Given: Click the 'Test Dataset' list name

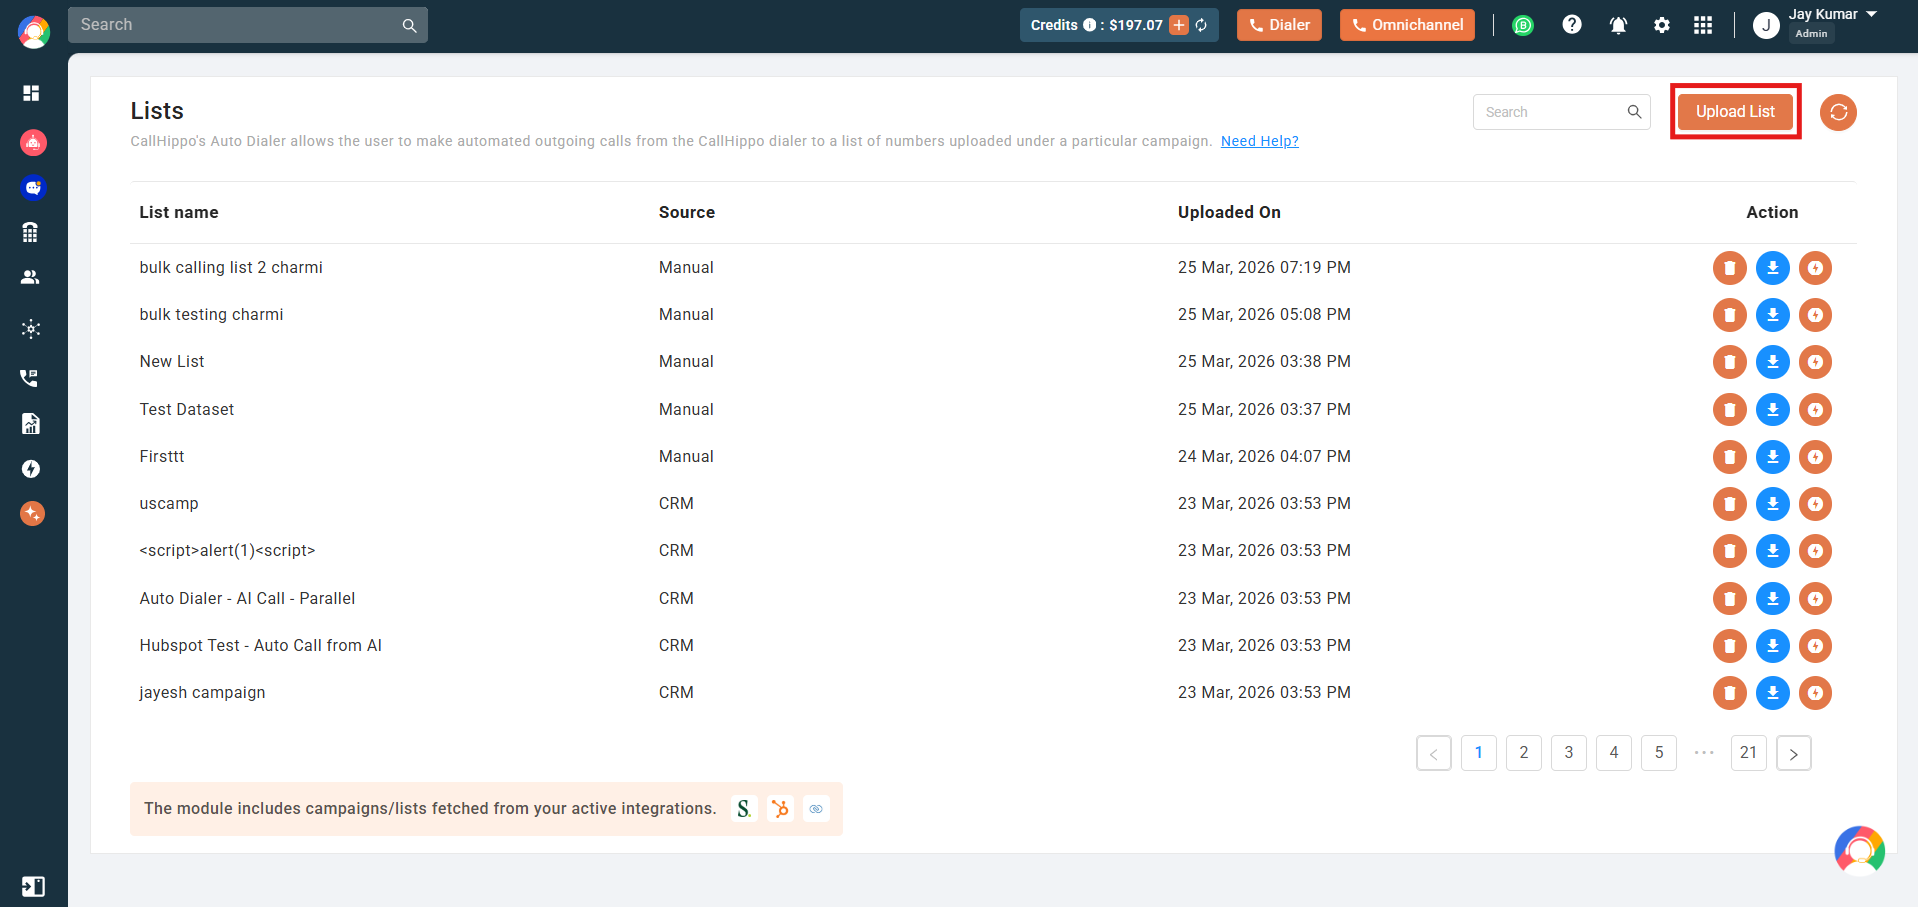Looking at the screenshot, I should tap(187, 409).
